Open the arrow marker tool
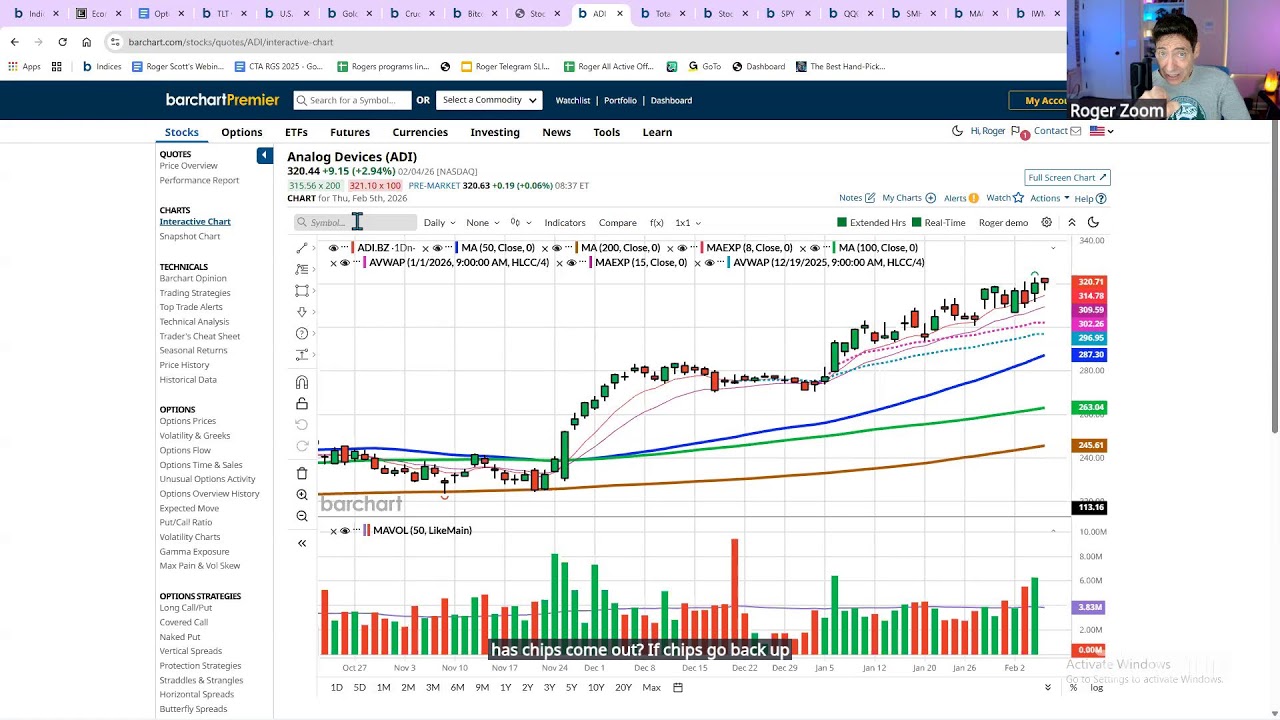The image size is (1280, 720). pos(302,312)
